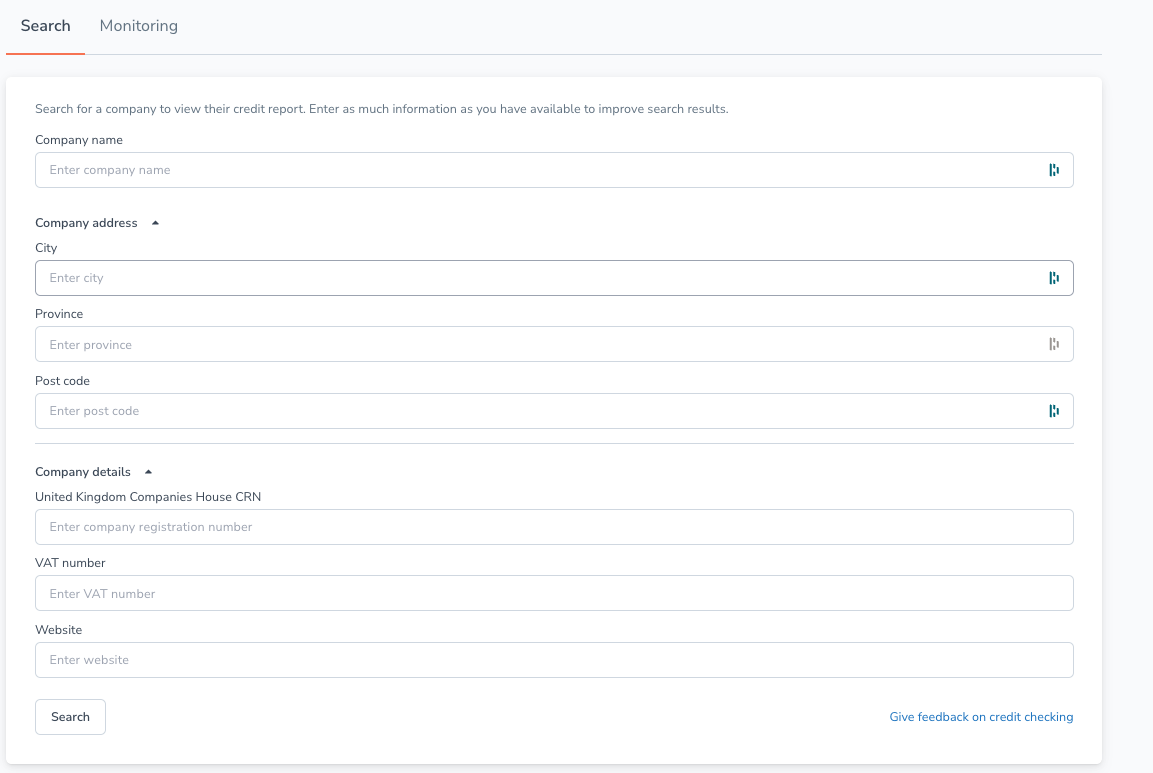Click the autofill icon in Post code field

coord(1054,410)
